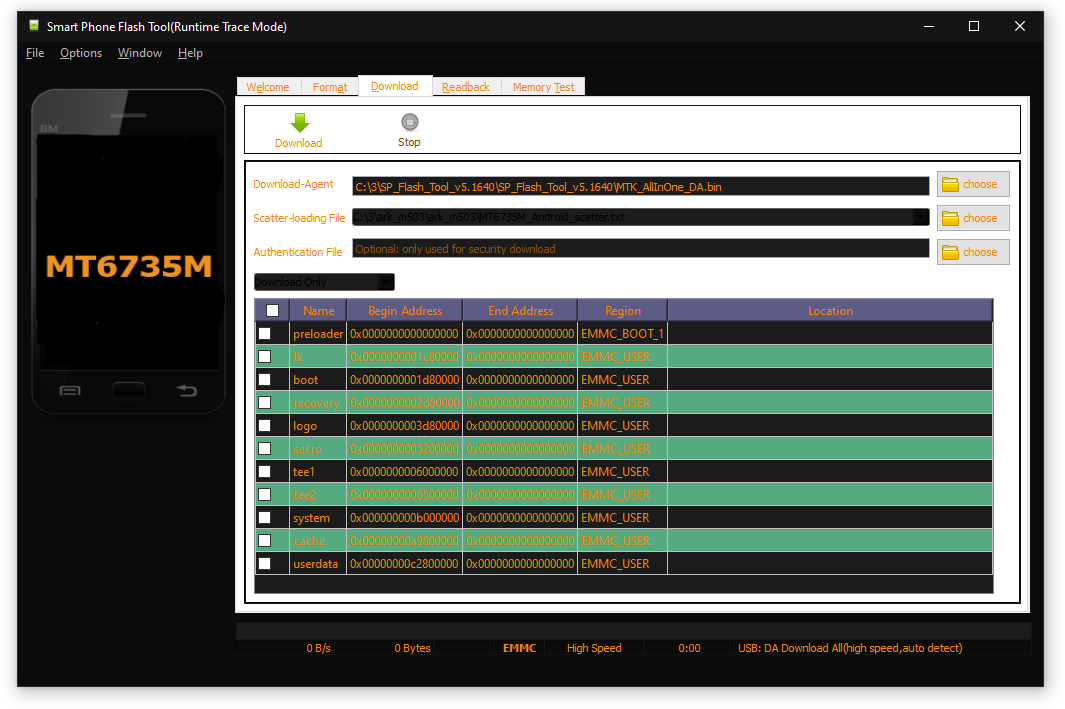The height and width of the screenshot is (709, 1065).
Task: Open the Download Only mode dropdown
Action: 324,282
